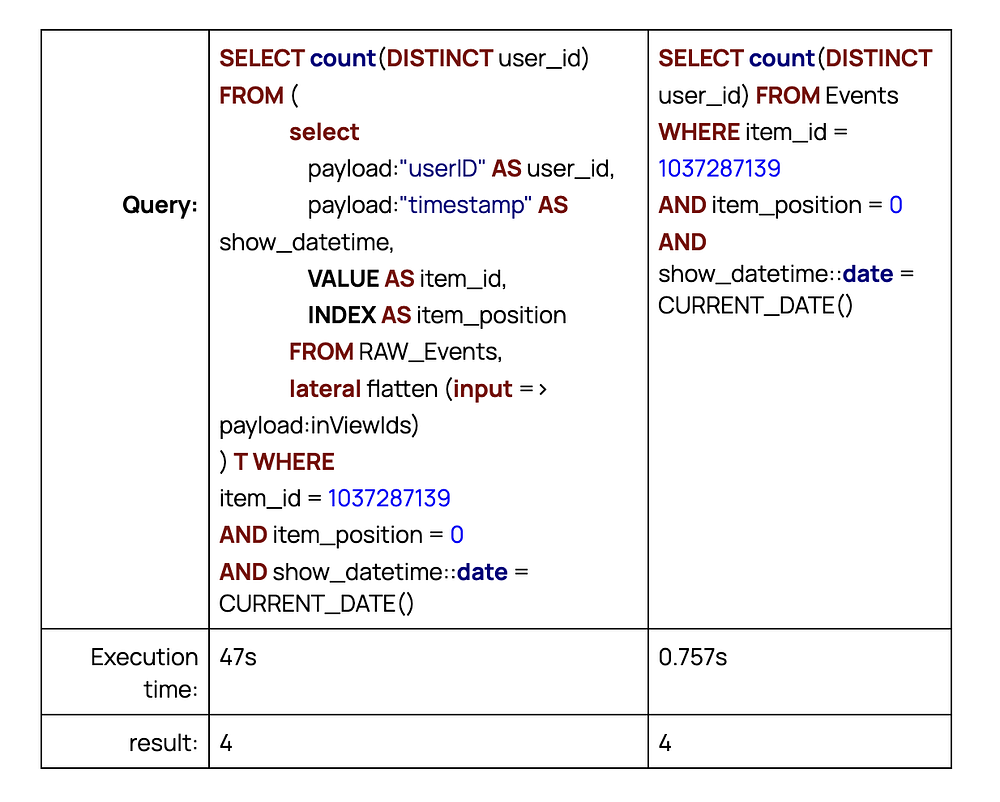Click the RAW_Events table name
Screen dimensions: 1000x802
point(429,352)
